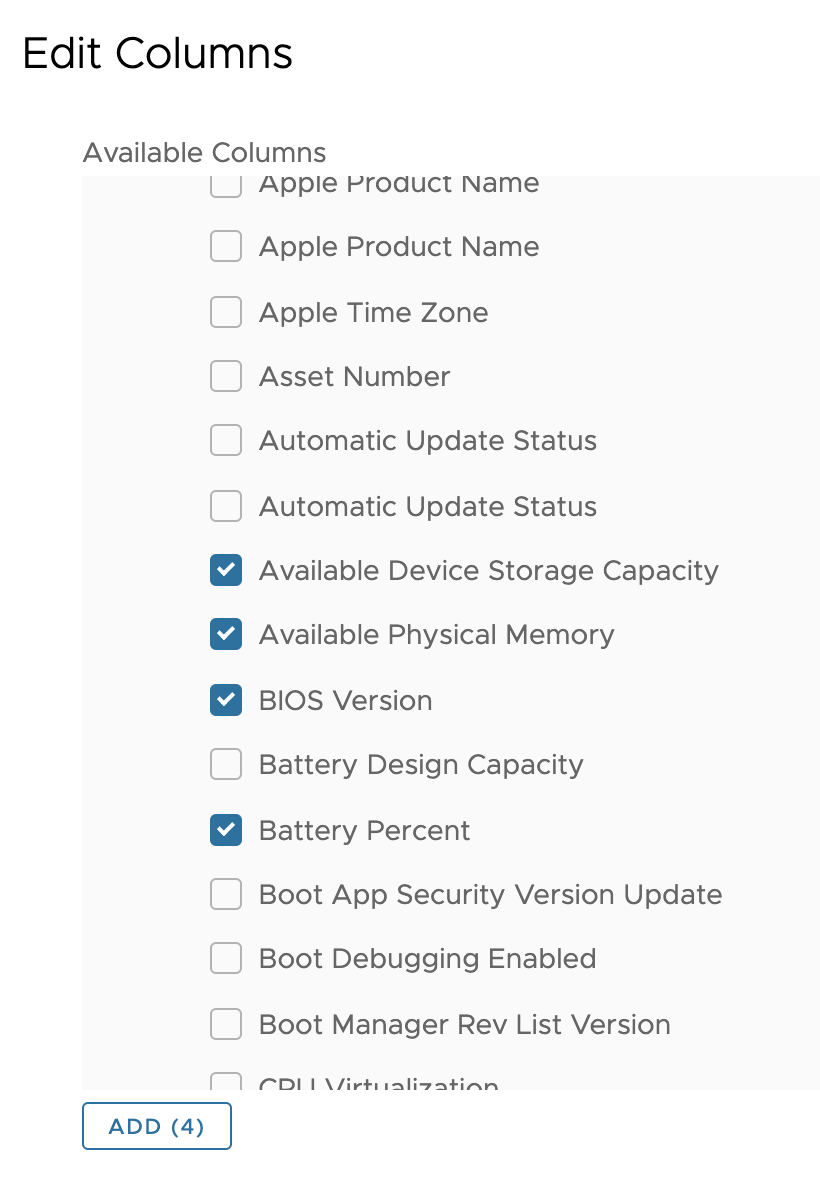The image size is (820, 1198).
Task: Click the Available Columns heading
Action: [204, 152]
